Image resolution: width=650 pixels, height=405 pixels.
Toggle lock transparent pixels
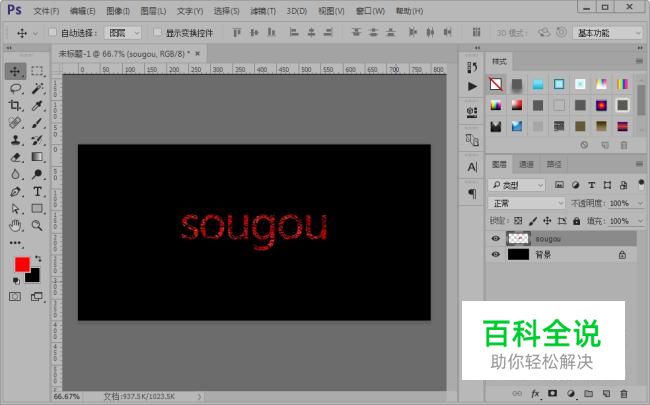518,221
